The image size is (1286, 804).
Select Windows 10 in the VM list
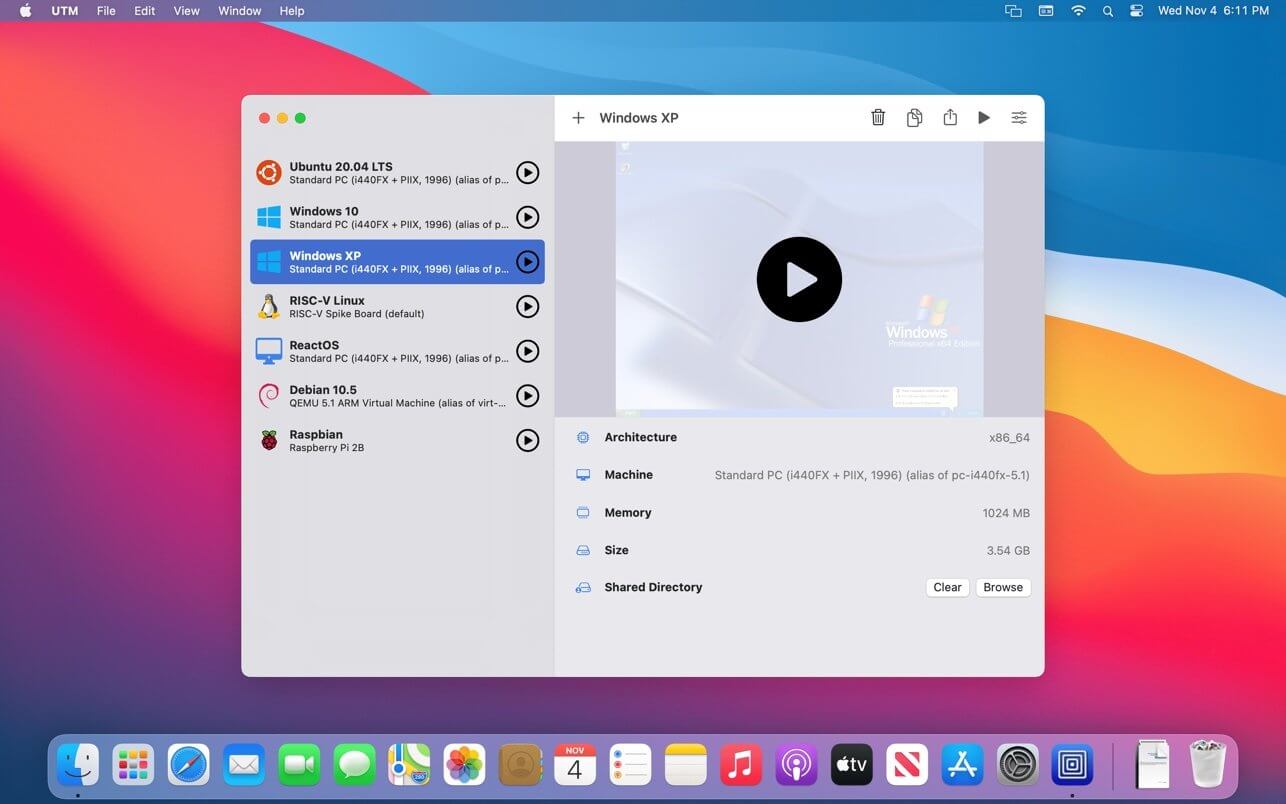(397, 217)
